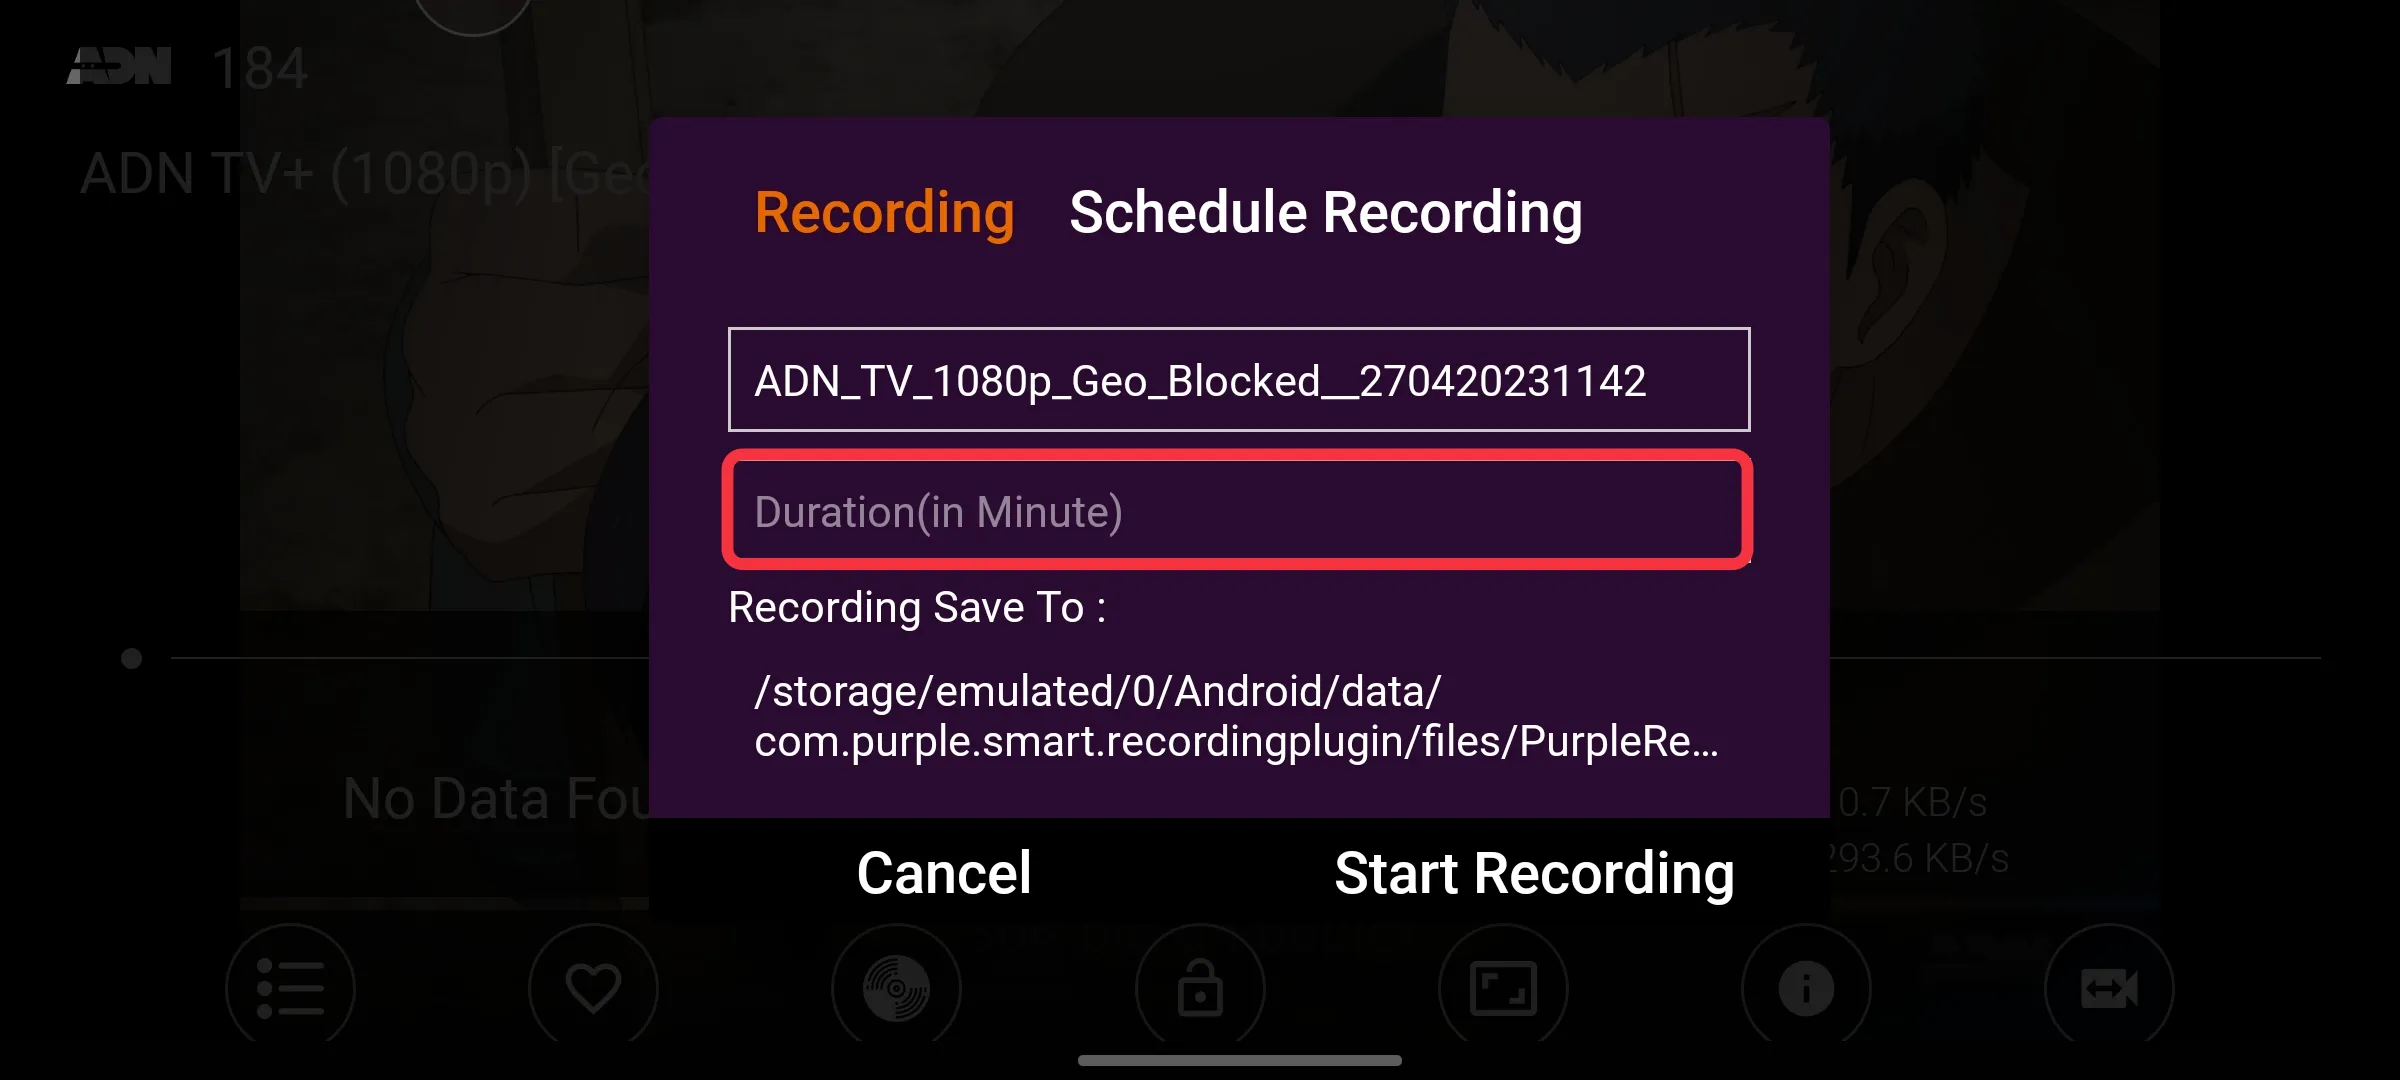This screenshot has height=1080, width=2400.
Task: Tap the Recording Save To label
Action: (917, 608)
